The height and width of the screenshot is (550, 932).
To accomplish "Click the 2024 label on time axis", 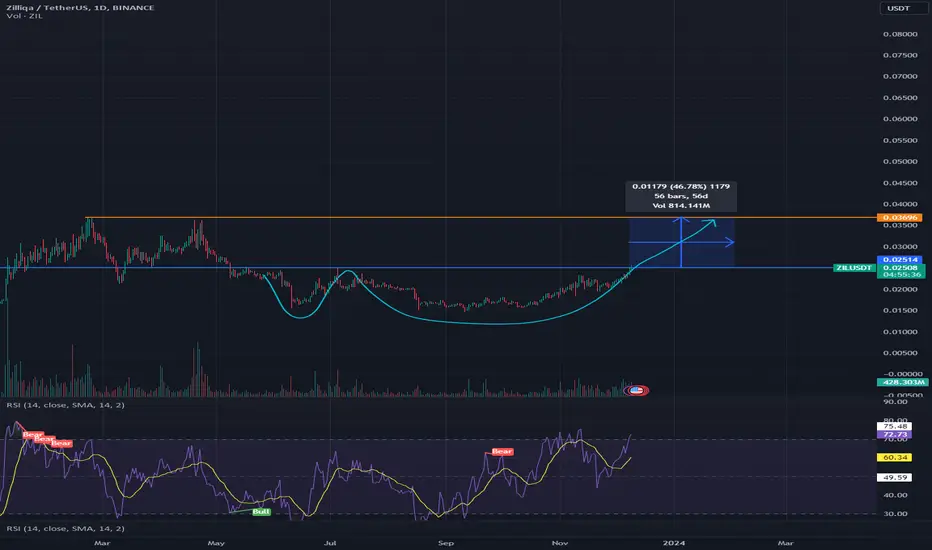I will [674, 543].
